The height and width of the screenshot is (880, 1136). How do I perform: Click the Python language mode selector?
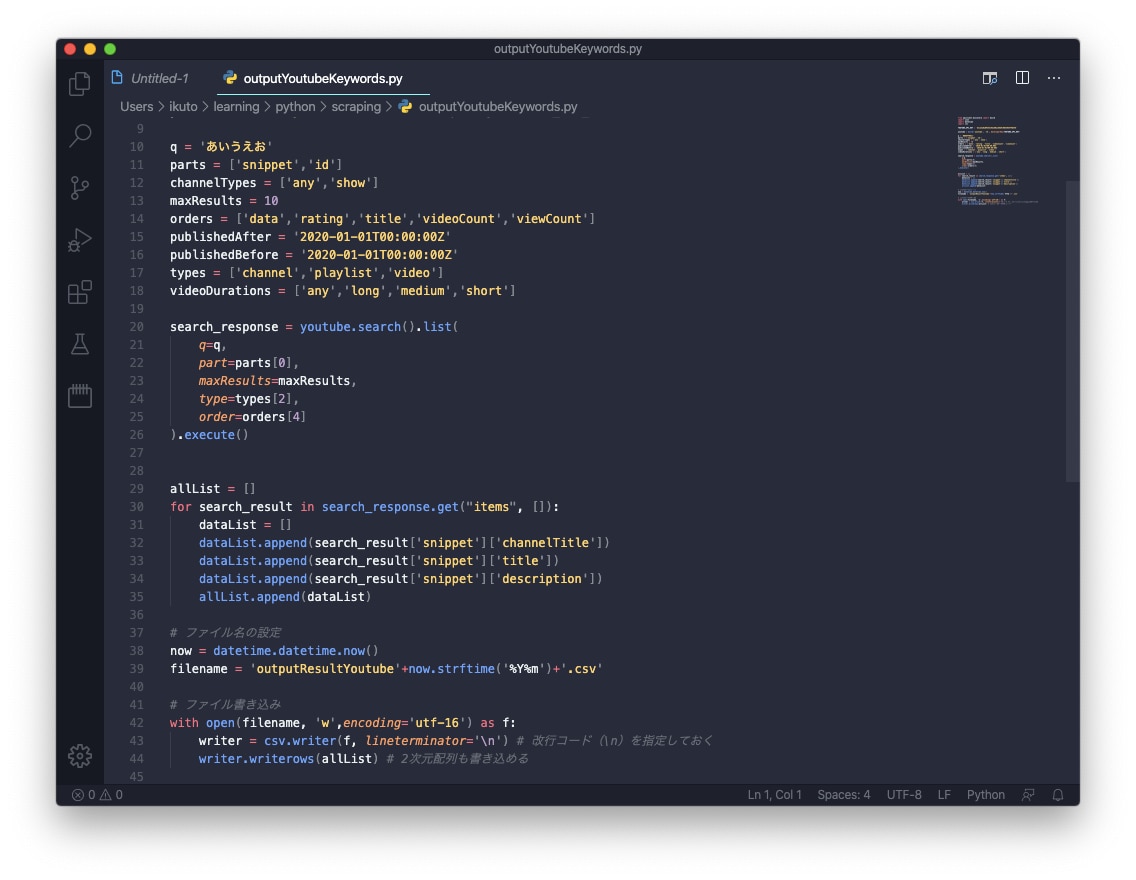(x=985, y=795)
